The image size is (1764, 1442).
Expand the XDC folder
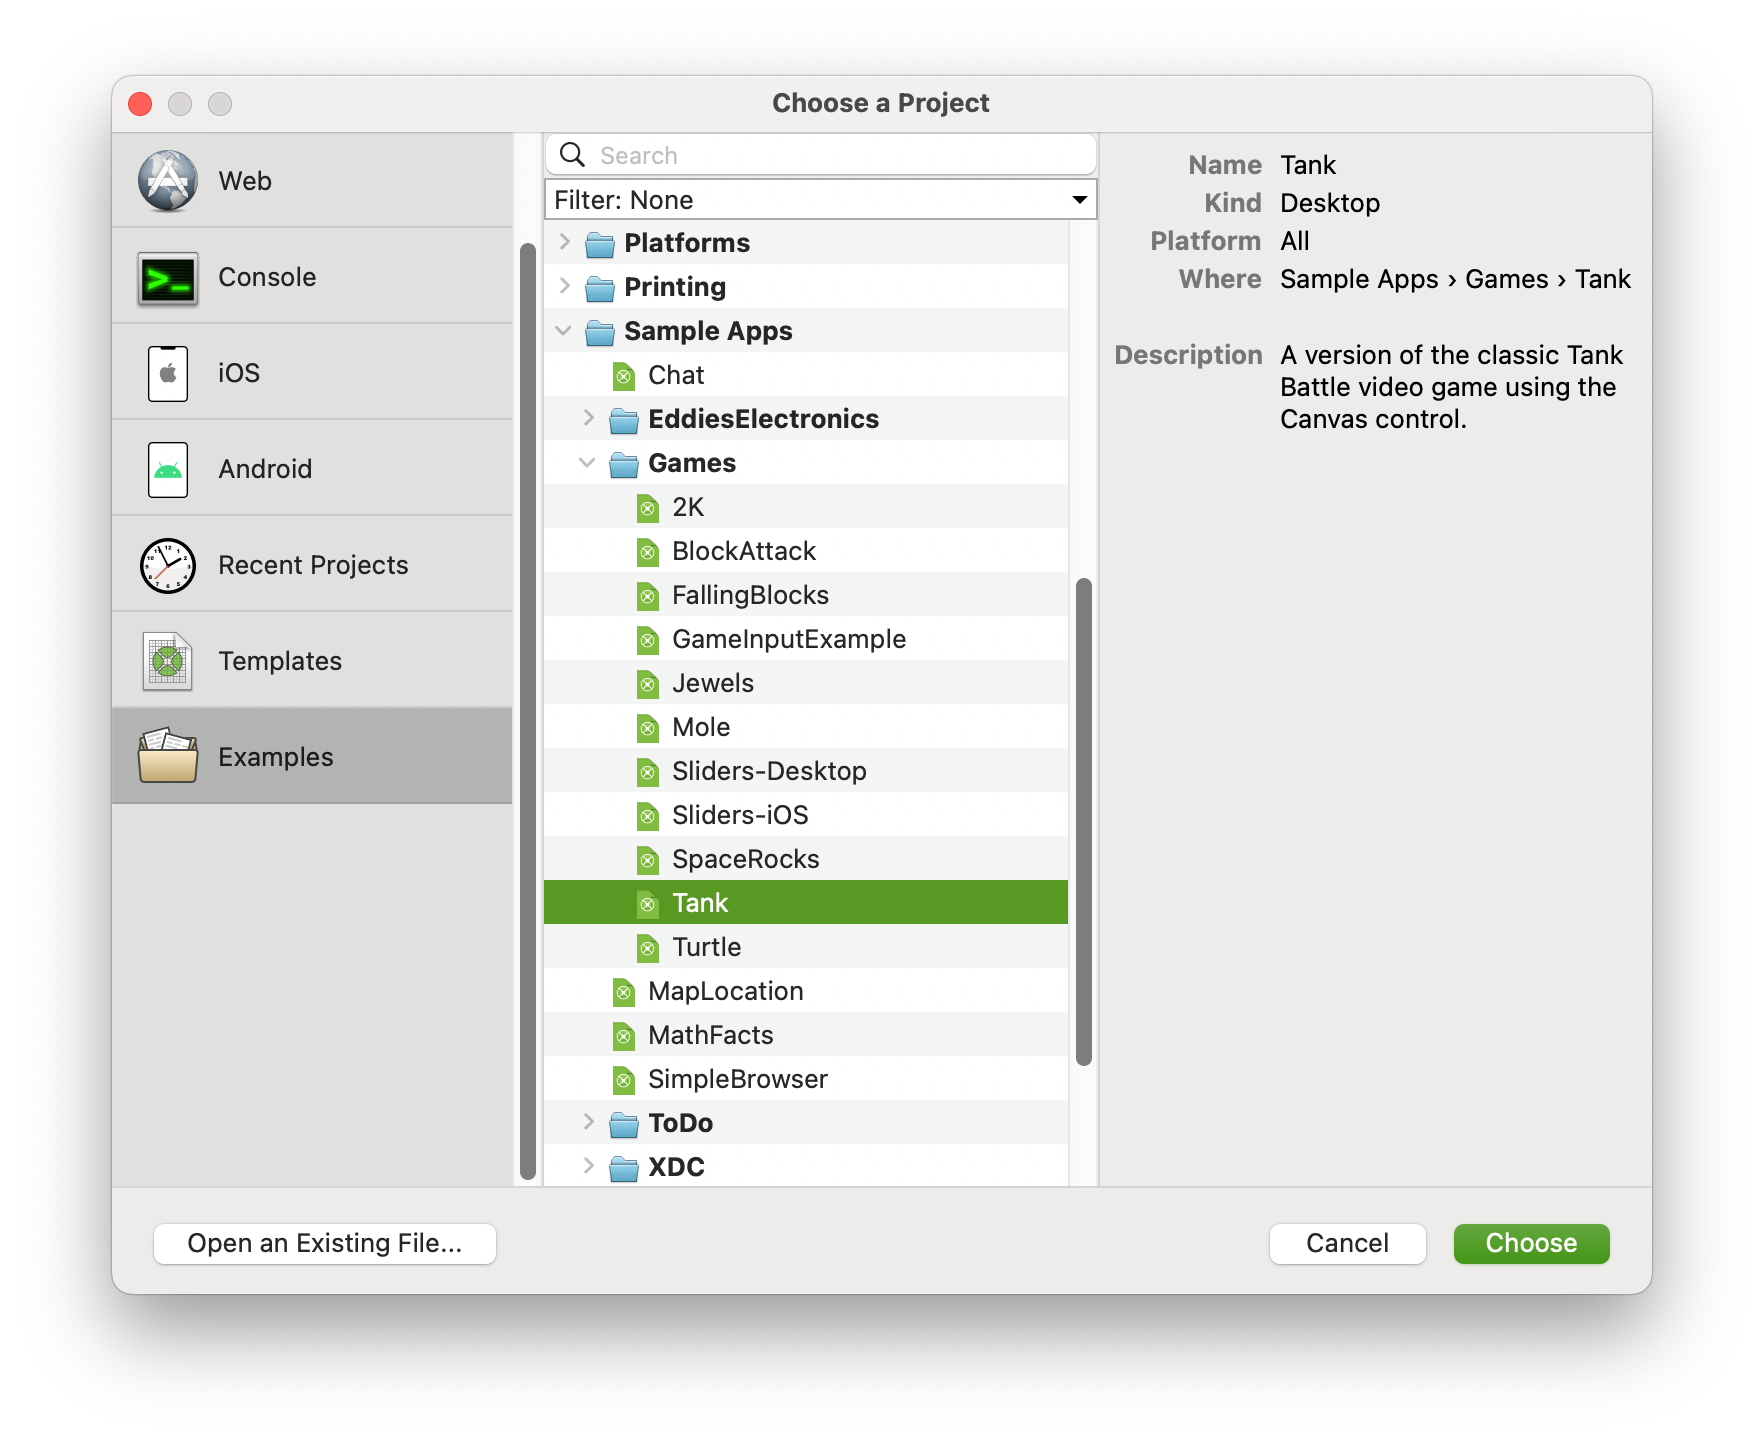[589, 1166]
